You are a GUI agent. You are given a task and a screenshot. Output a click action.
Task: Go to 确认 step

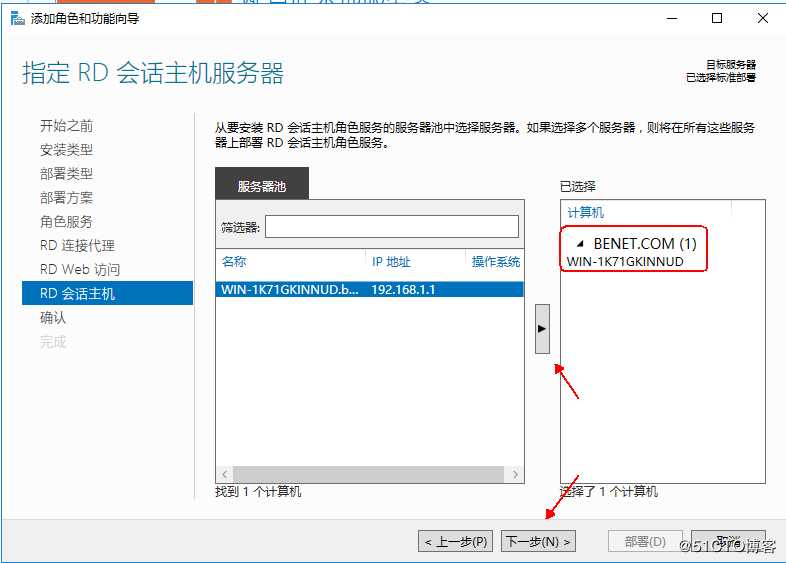point(53,317)
